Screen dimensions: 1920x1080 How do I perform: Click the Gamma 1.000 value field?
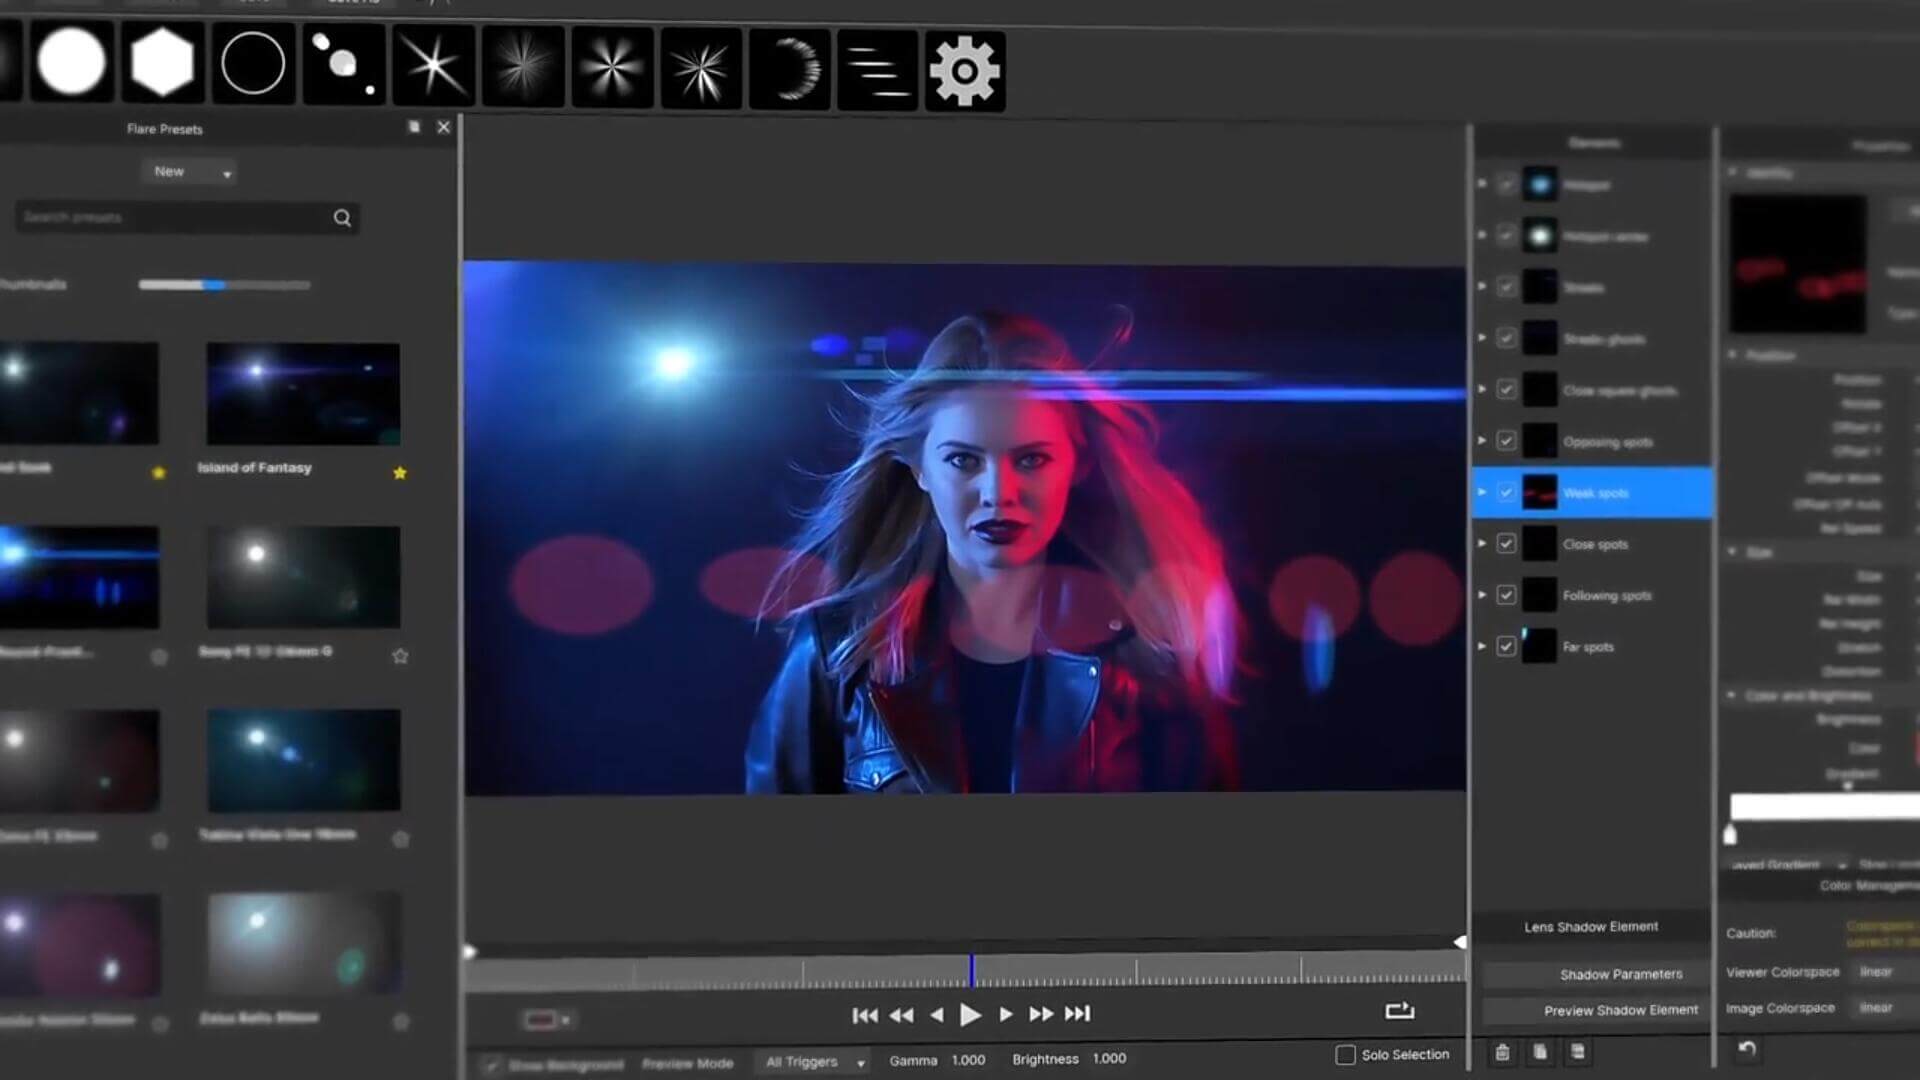(x=968, y=1060)
